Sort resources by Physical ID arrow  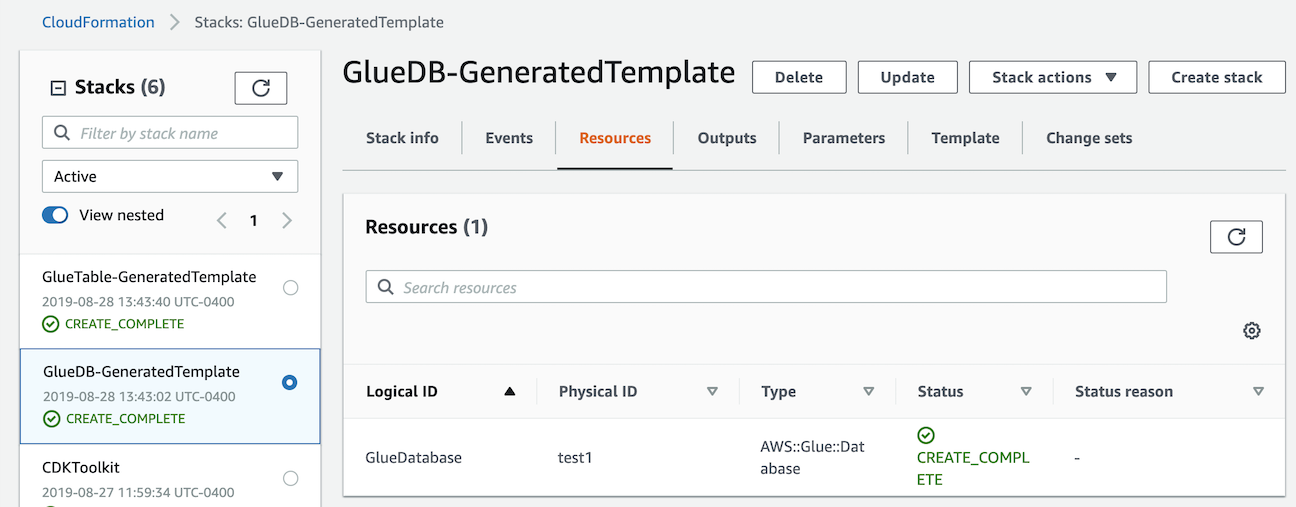(x=712, y=392)
